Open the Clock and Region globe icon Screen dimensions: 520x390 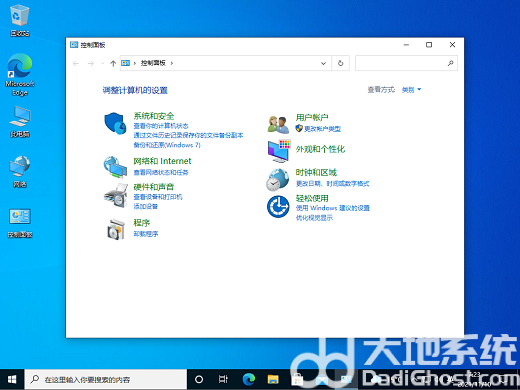pyautogui.click(x=278, y=180)
